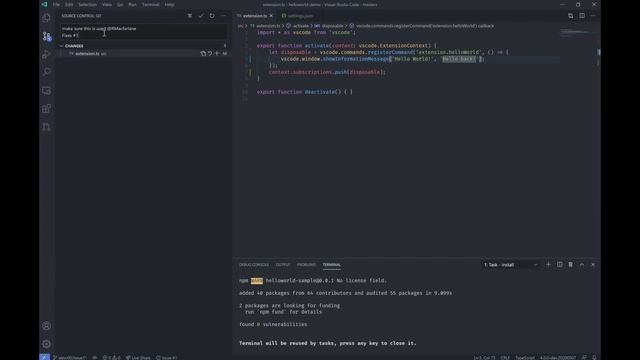Open the Run menu
The width and height of the screenshot is (640, 360).
(x=133, y=4)
